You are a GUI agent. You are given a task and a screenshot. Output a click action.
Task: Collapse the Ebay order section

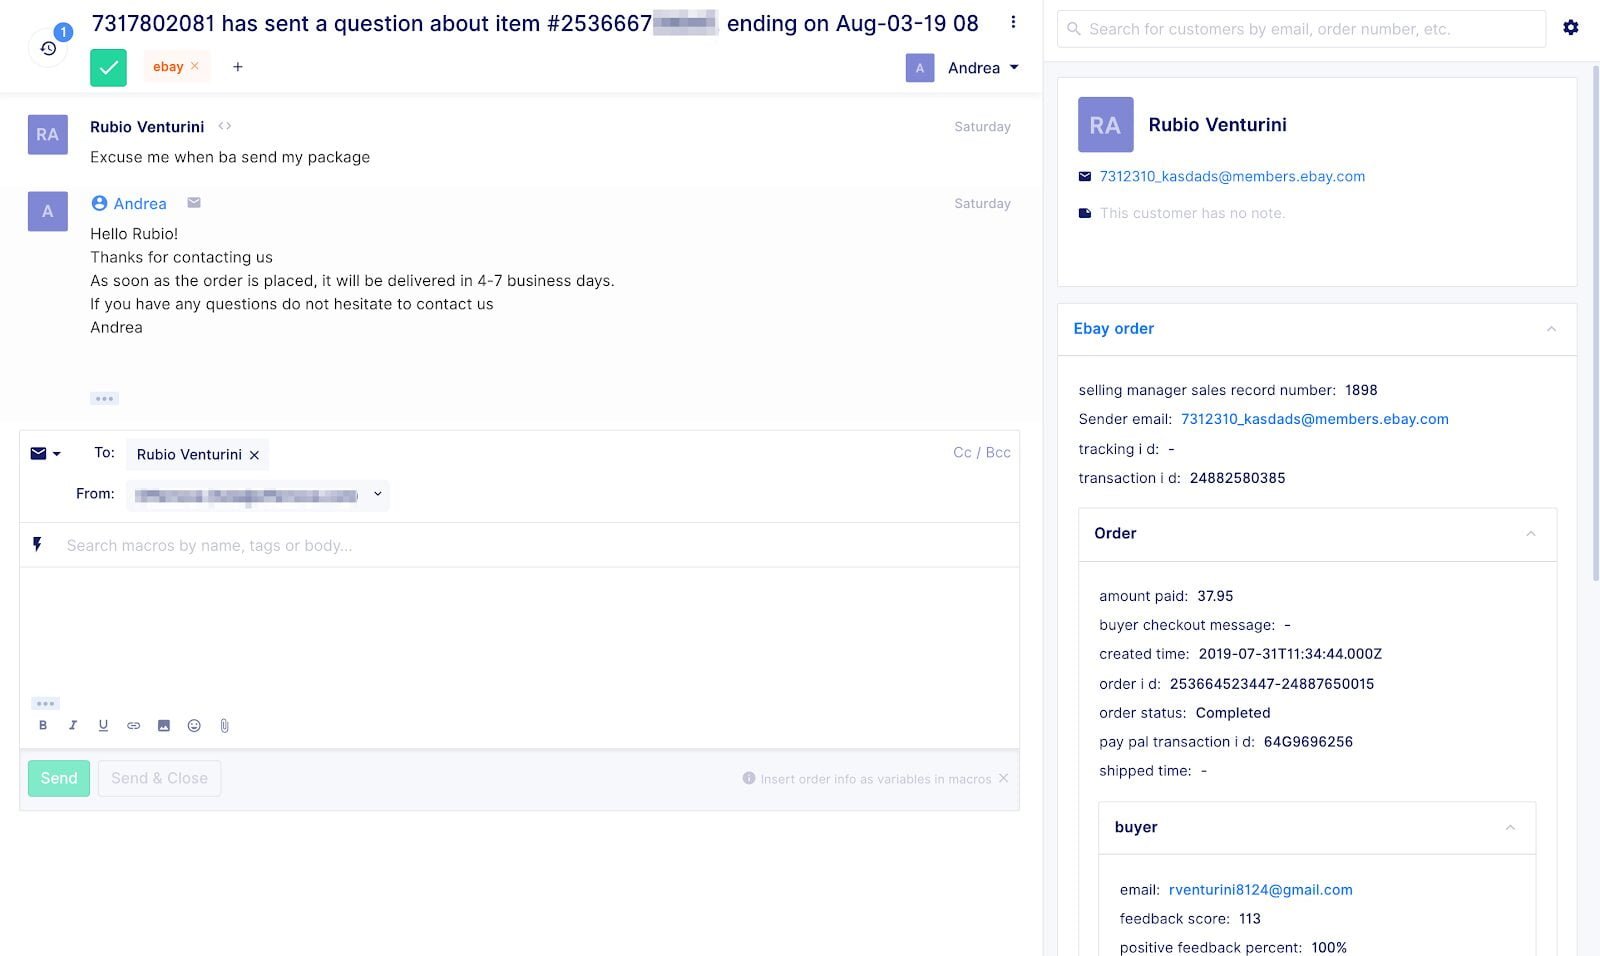[1551, 329]
